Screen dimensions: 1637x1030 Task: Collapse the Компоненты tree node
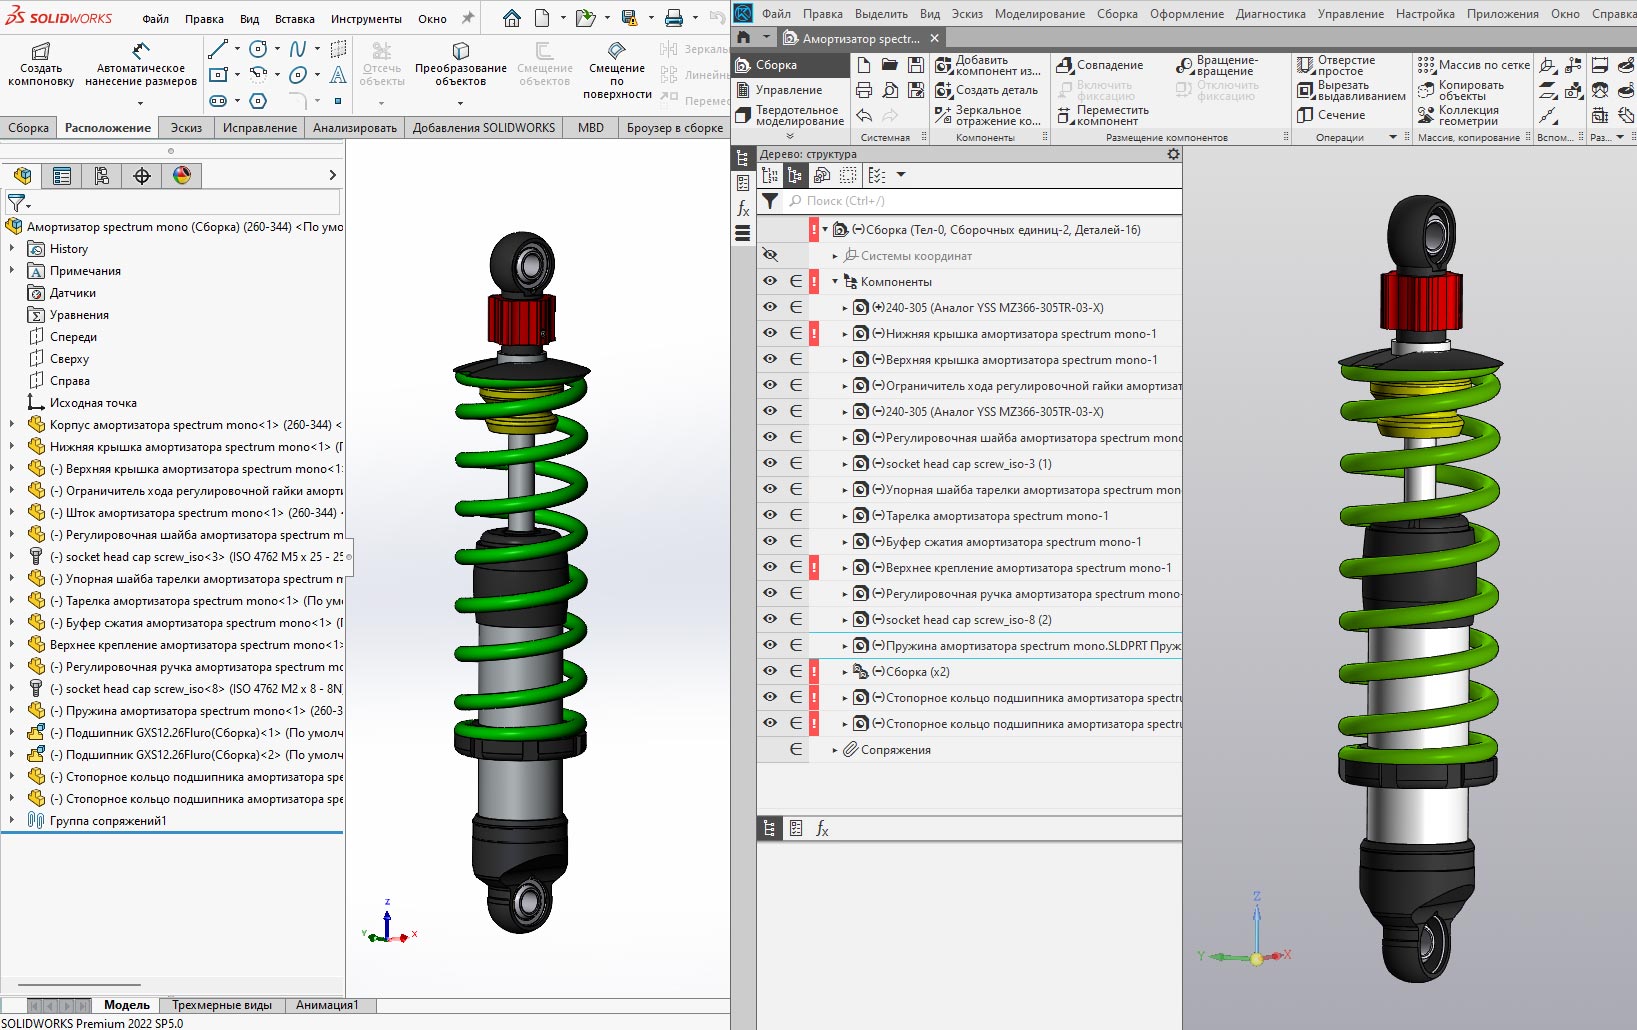835,282
